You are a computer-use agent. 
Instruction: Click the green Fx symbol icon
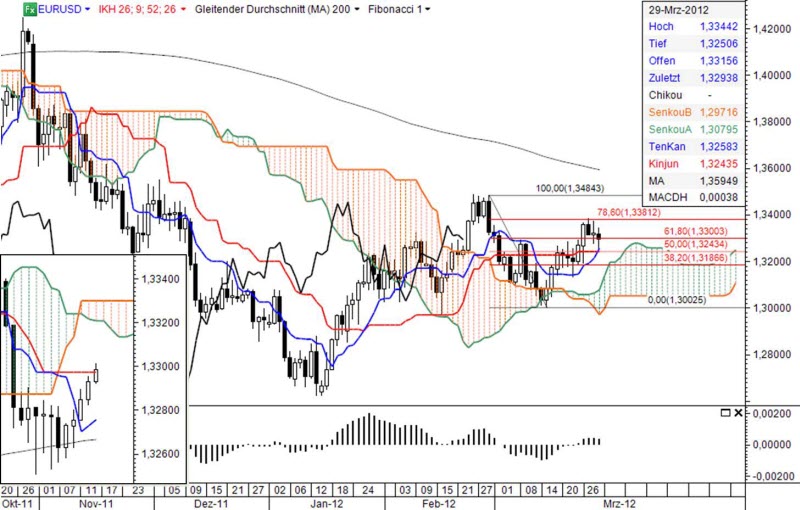point(30,9)
